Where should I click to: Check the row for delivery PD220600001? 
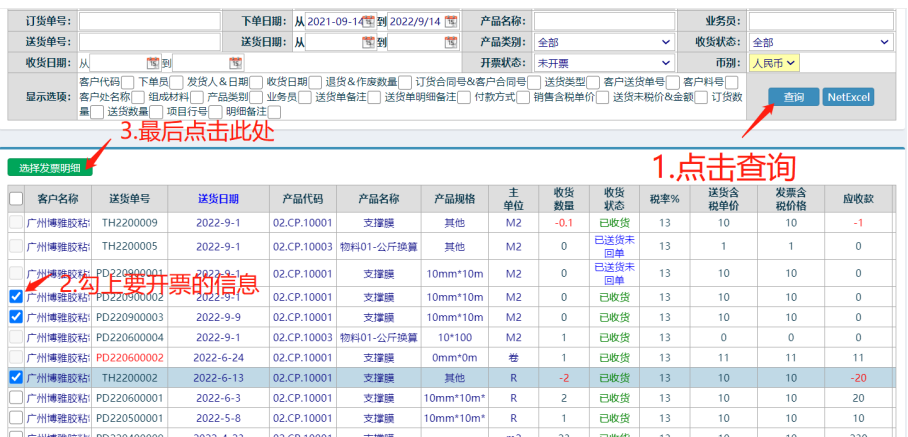(15, 397)
